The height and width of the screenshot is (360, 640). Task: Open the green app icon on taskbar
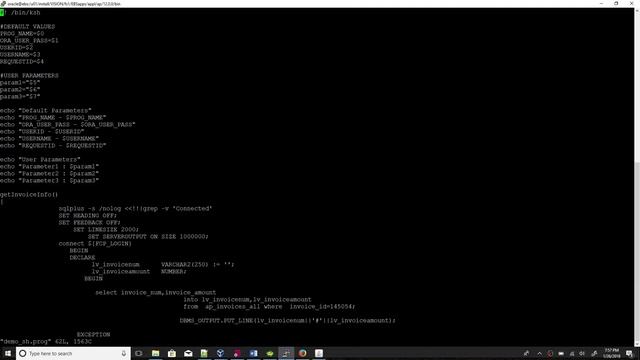pyautogui.click(x=270, y=353)
